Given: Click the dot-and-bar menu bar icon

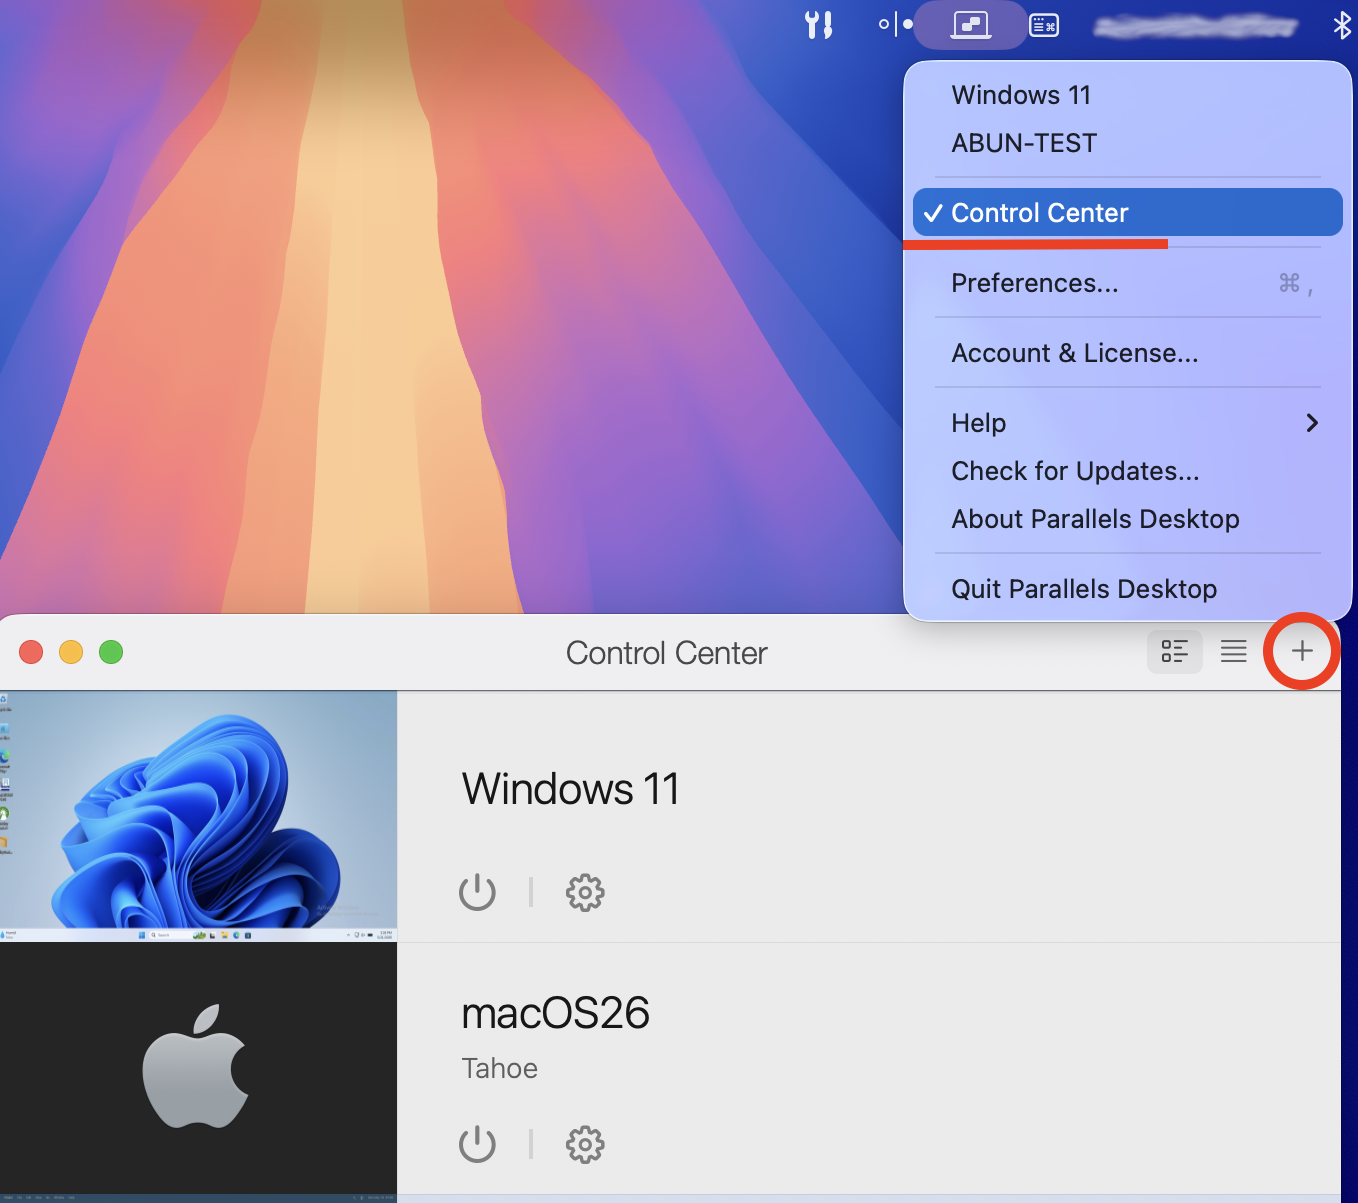Looking at the screenshot, I should click(895, 24).
